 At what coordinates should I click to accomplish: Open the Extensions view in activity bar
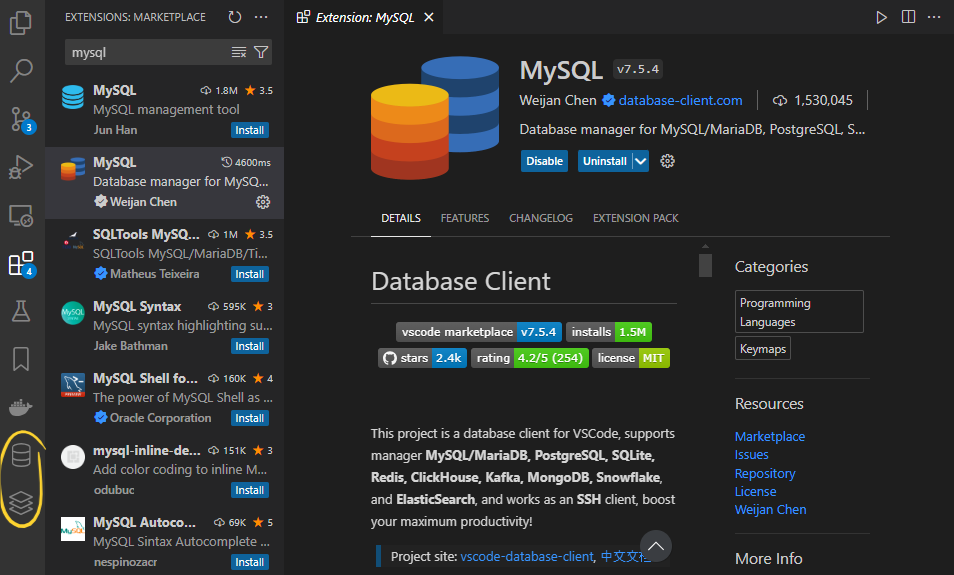point(21,263)
